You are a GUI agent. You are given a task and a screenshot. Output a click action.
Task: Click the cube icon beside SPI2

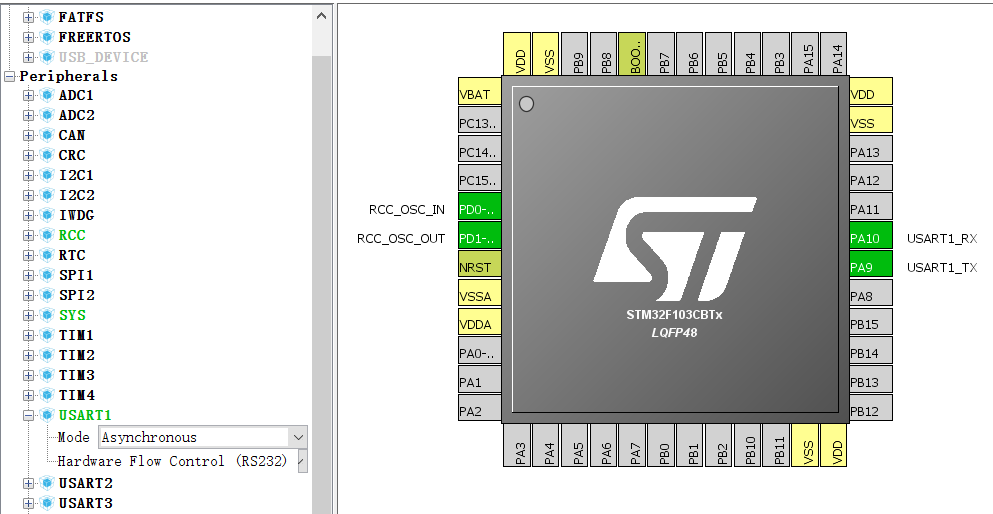coord(46,295)
